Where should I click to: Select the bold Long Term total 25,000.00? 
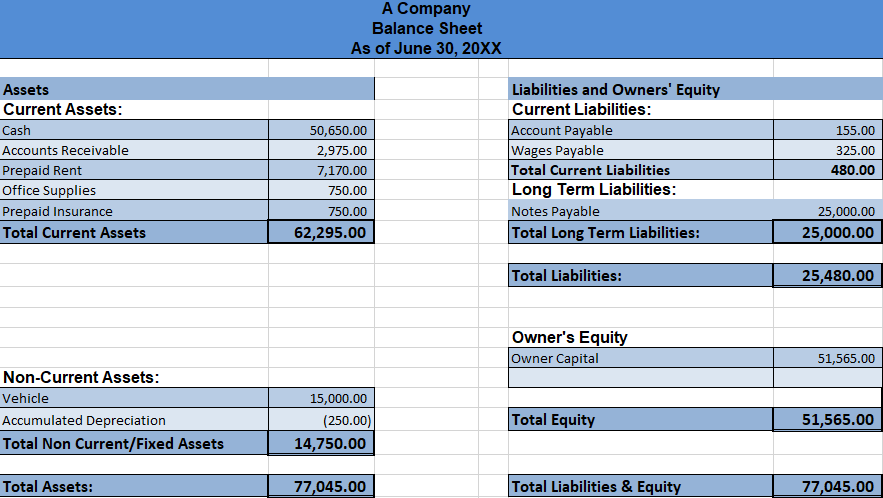tap(827, 232)
